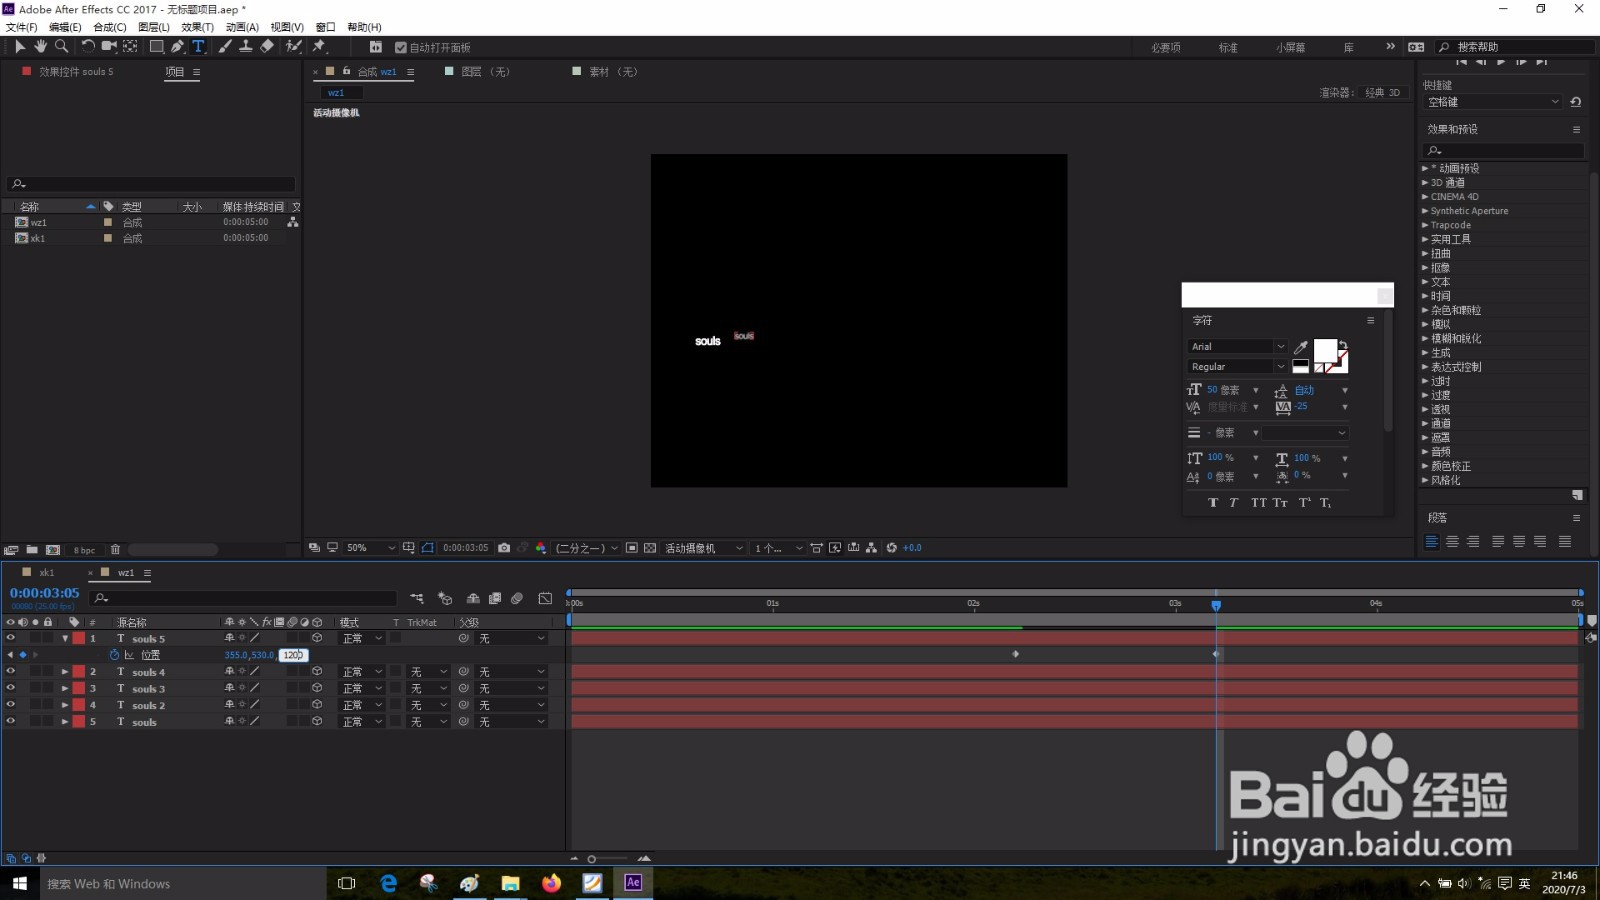Select the 小屏幕 workspace button
This screenshot has width=1600, height=900.
(x=1290, y=47)
